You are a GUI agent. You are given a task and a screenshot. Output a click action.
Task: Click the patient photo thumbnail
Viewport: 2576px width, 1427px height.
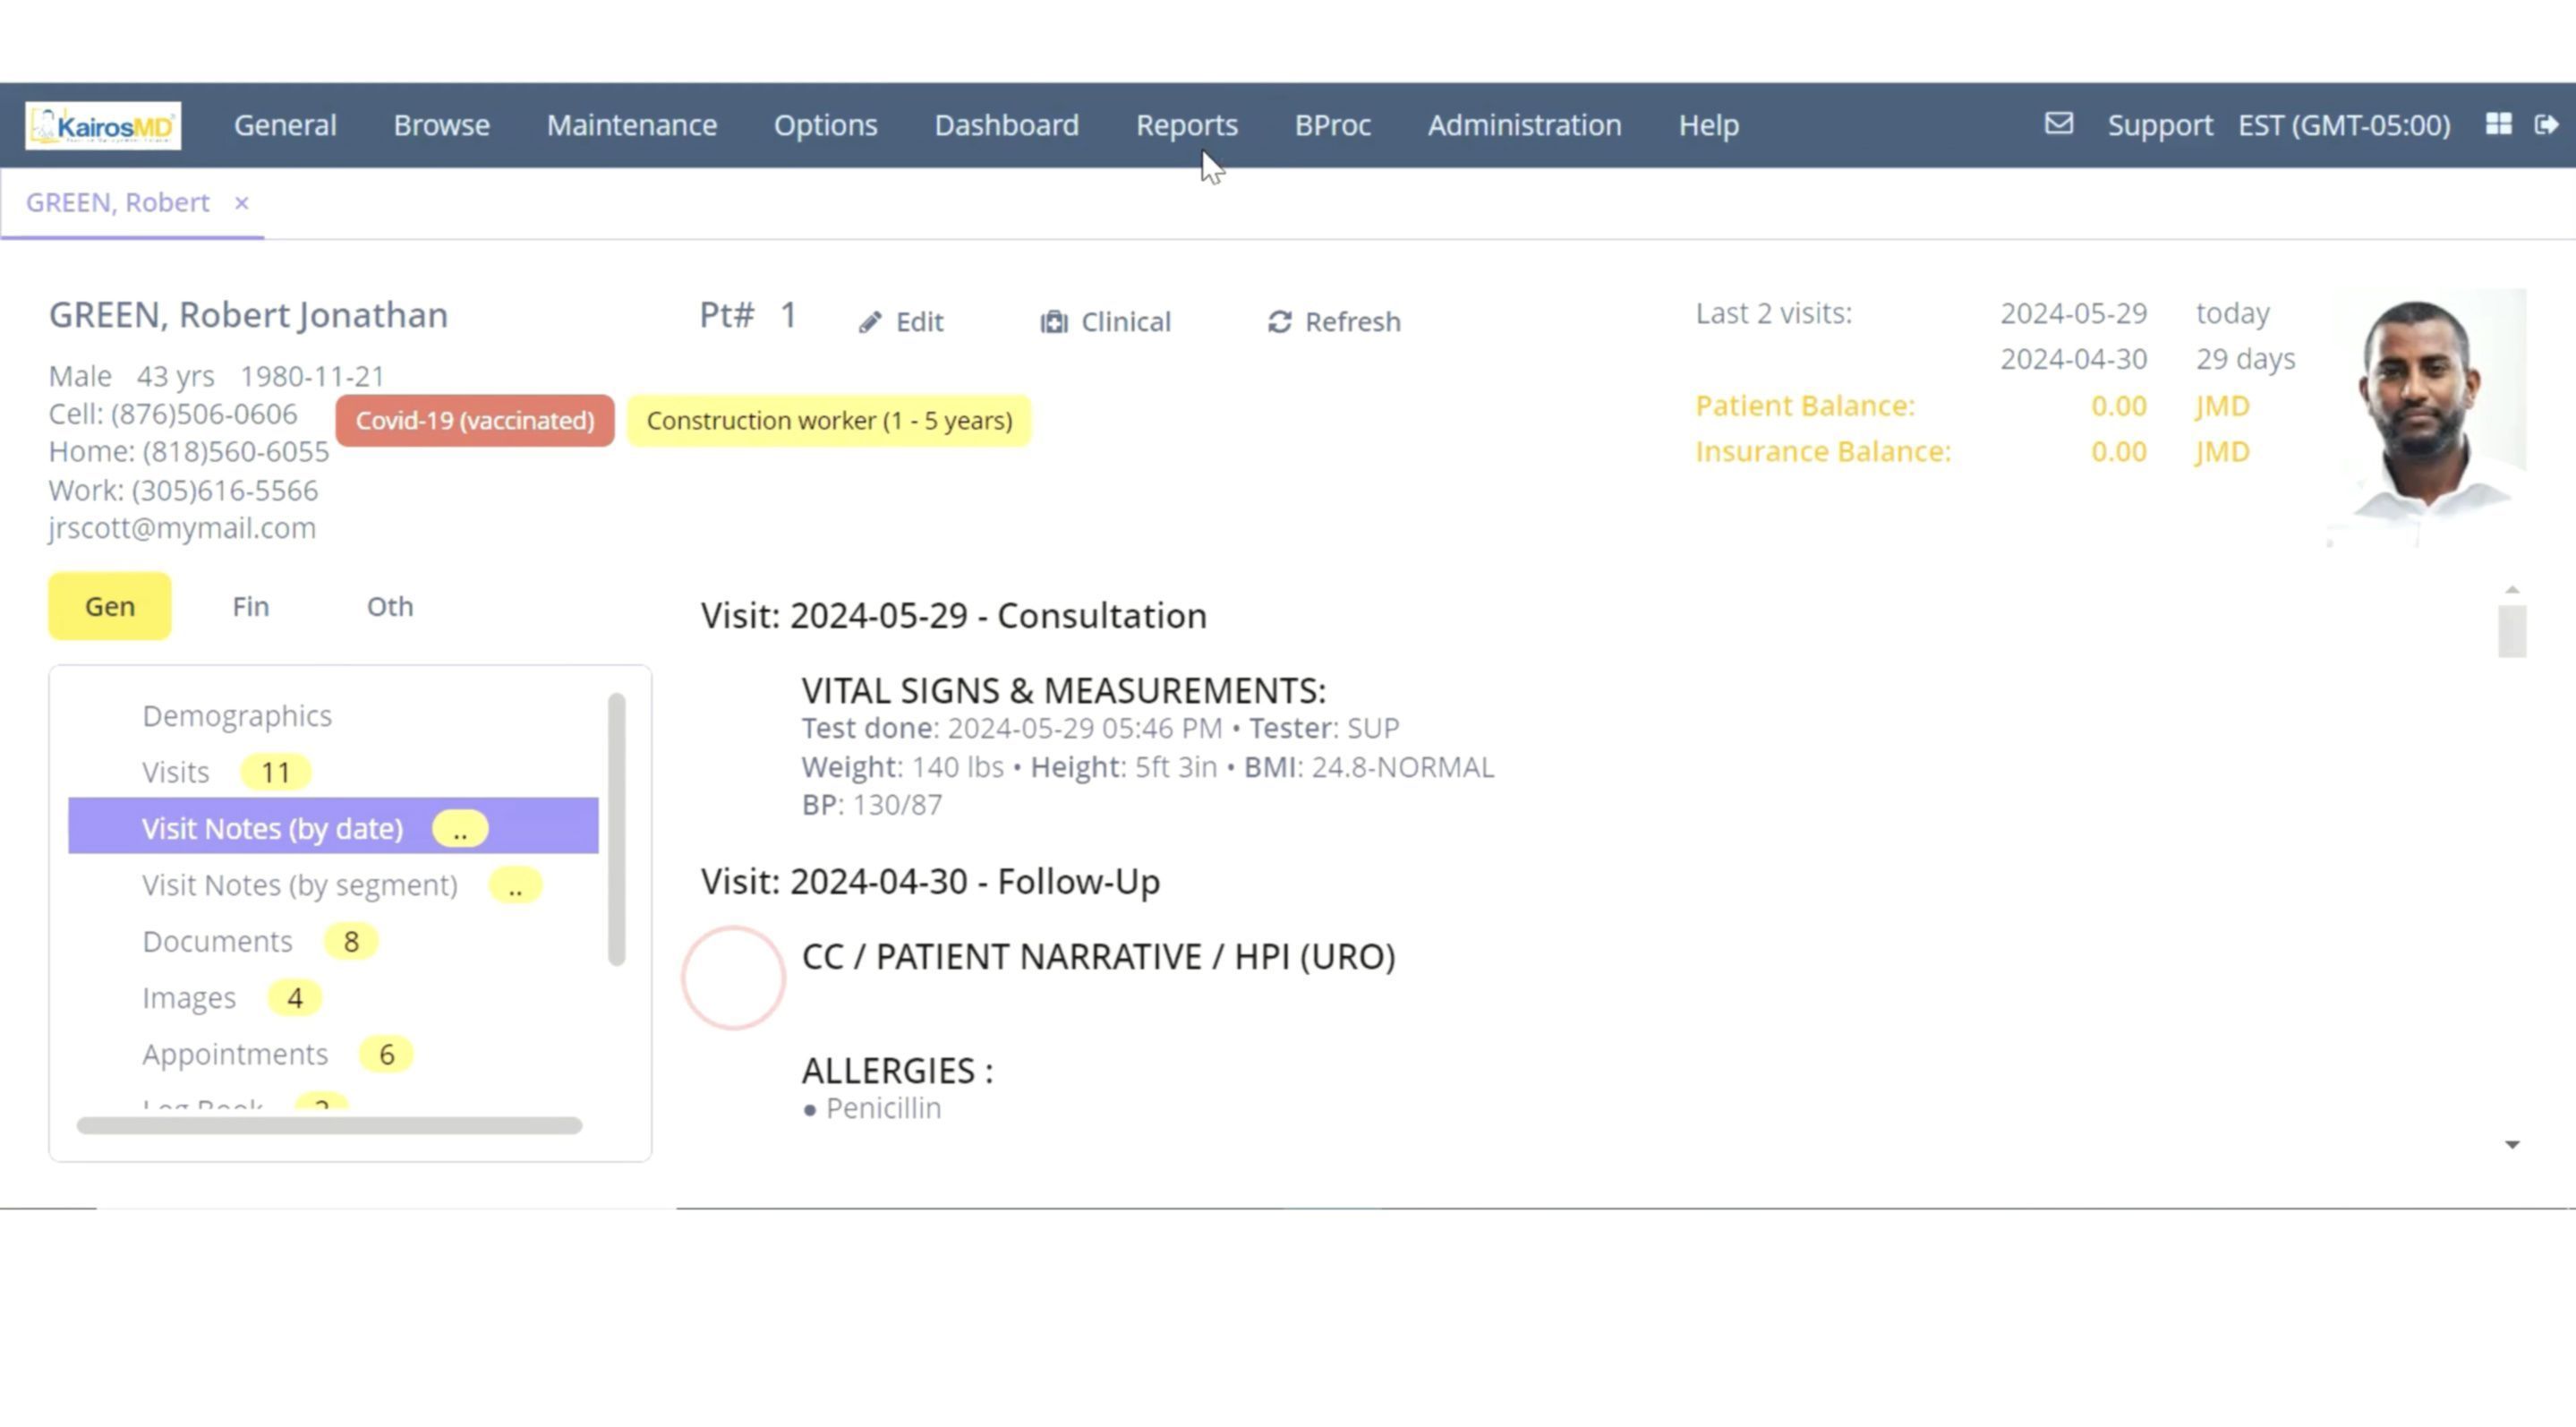[x=2429, y=417]
